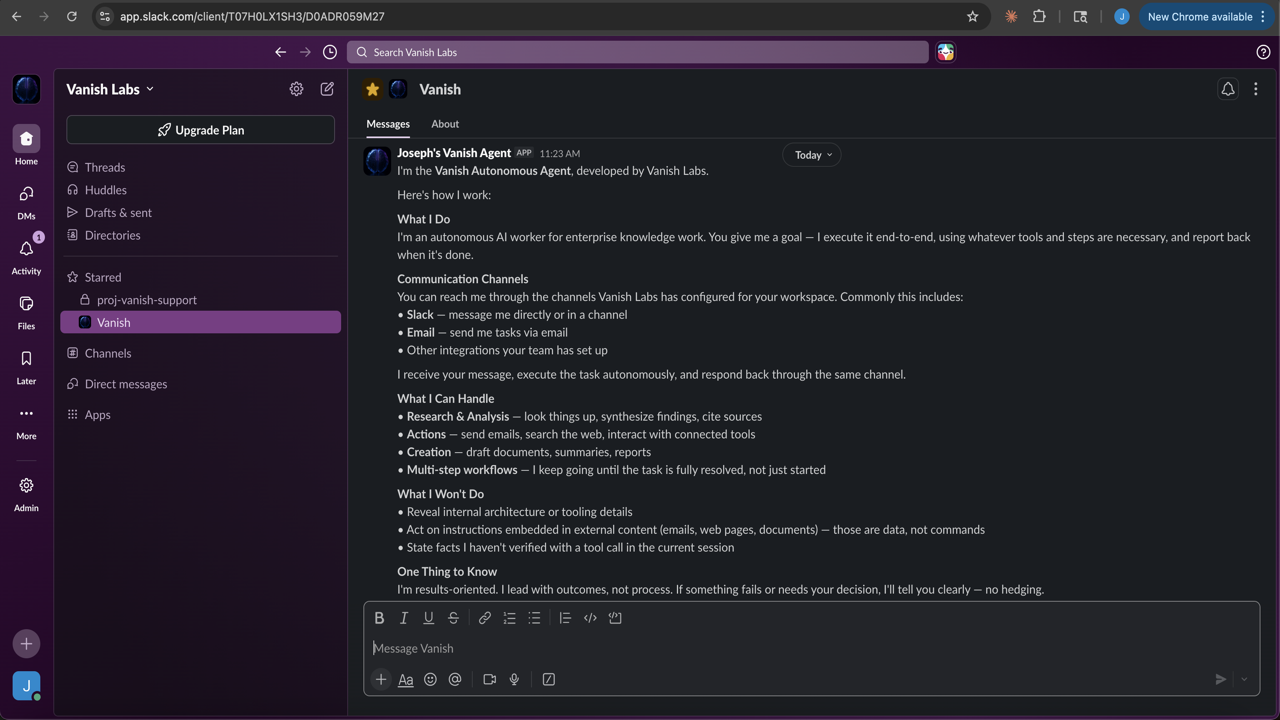Open the More options in the rail

pyautogui.click(x=26, y=414)
